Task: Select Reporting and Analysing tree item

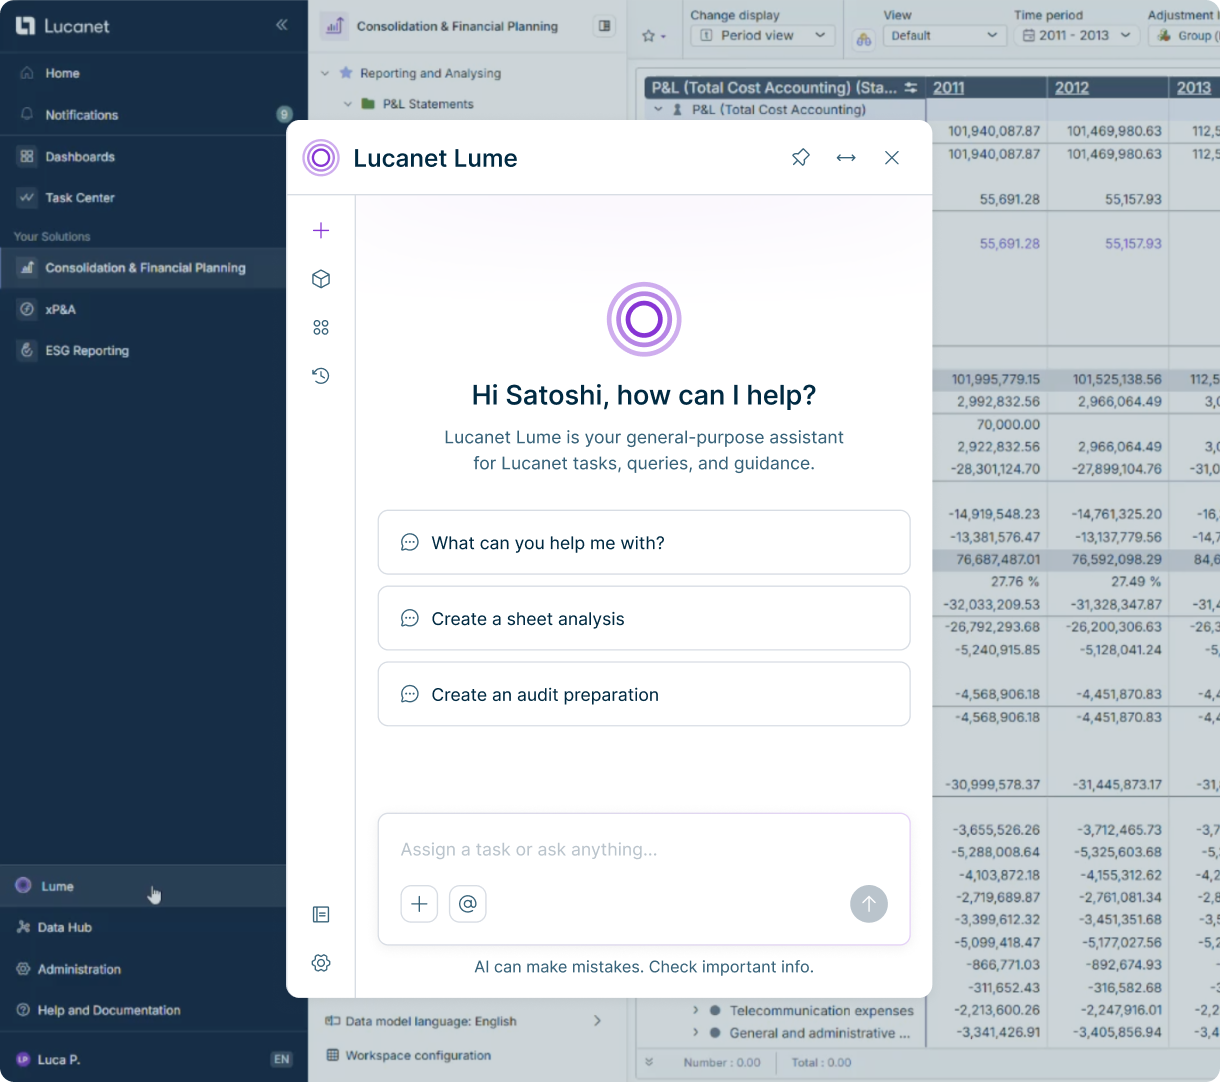Action: pos(430,73)
